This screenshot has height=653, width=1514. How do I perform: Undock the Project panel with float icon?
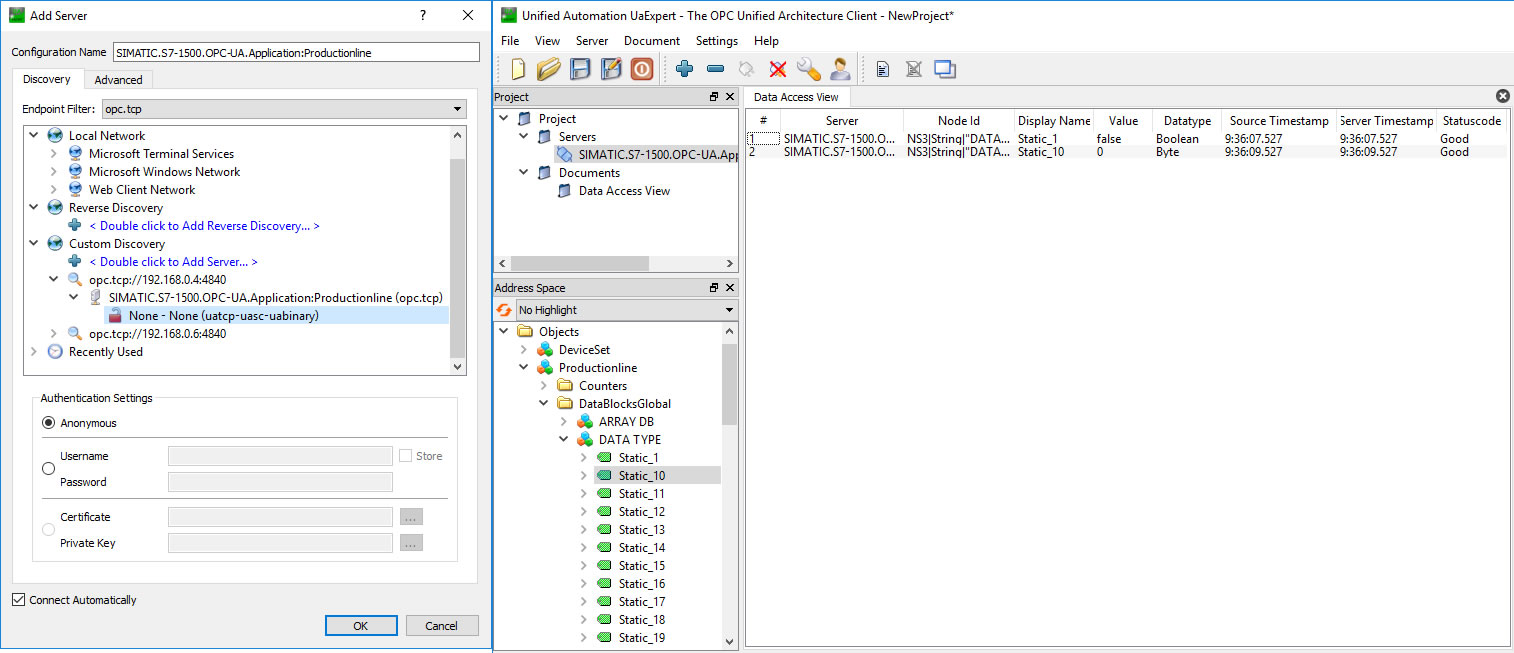pyautogui.click(x=714, y=97)
